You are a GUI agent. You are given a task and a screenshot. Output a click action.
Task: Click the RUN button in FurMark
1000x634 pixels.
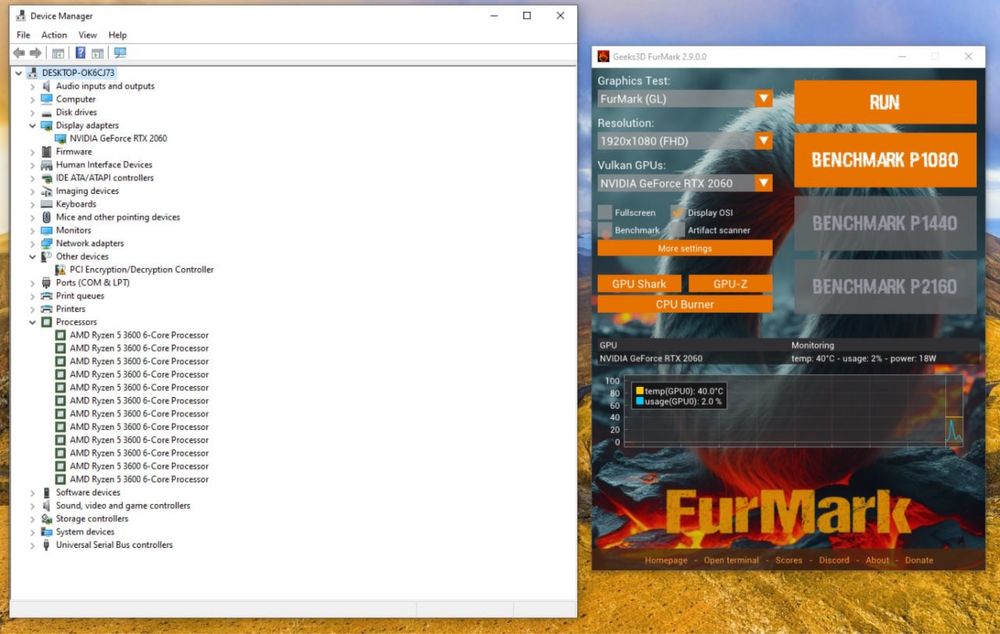click(x=885, y=102)
